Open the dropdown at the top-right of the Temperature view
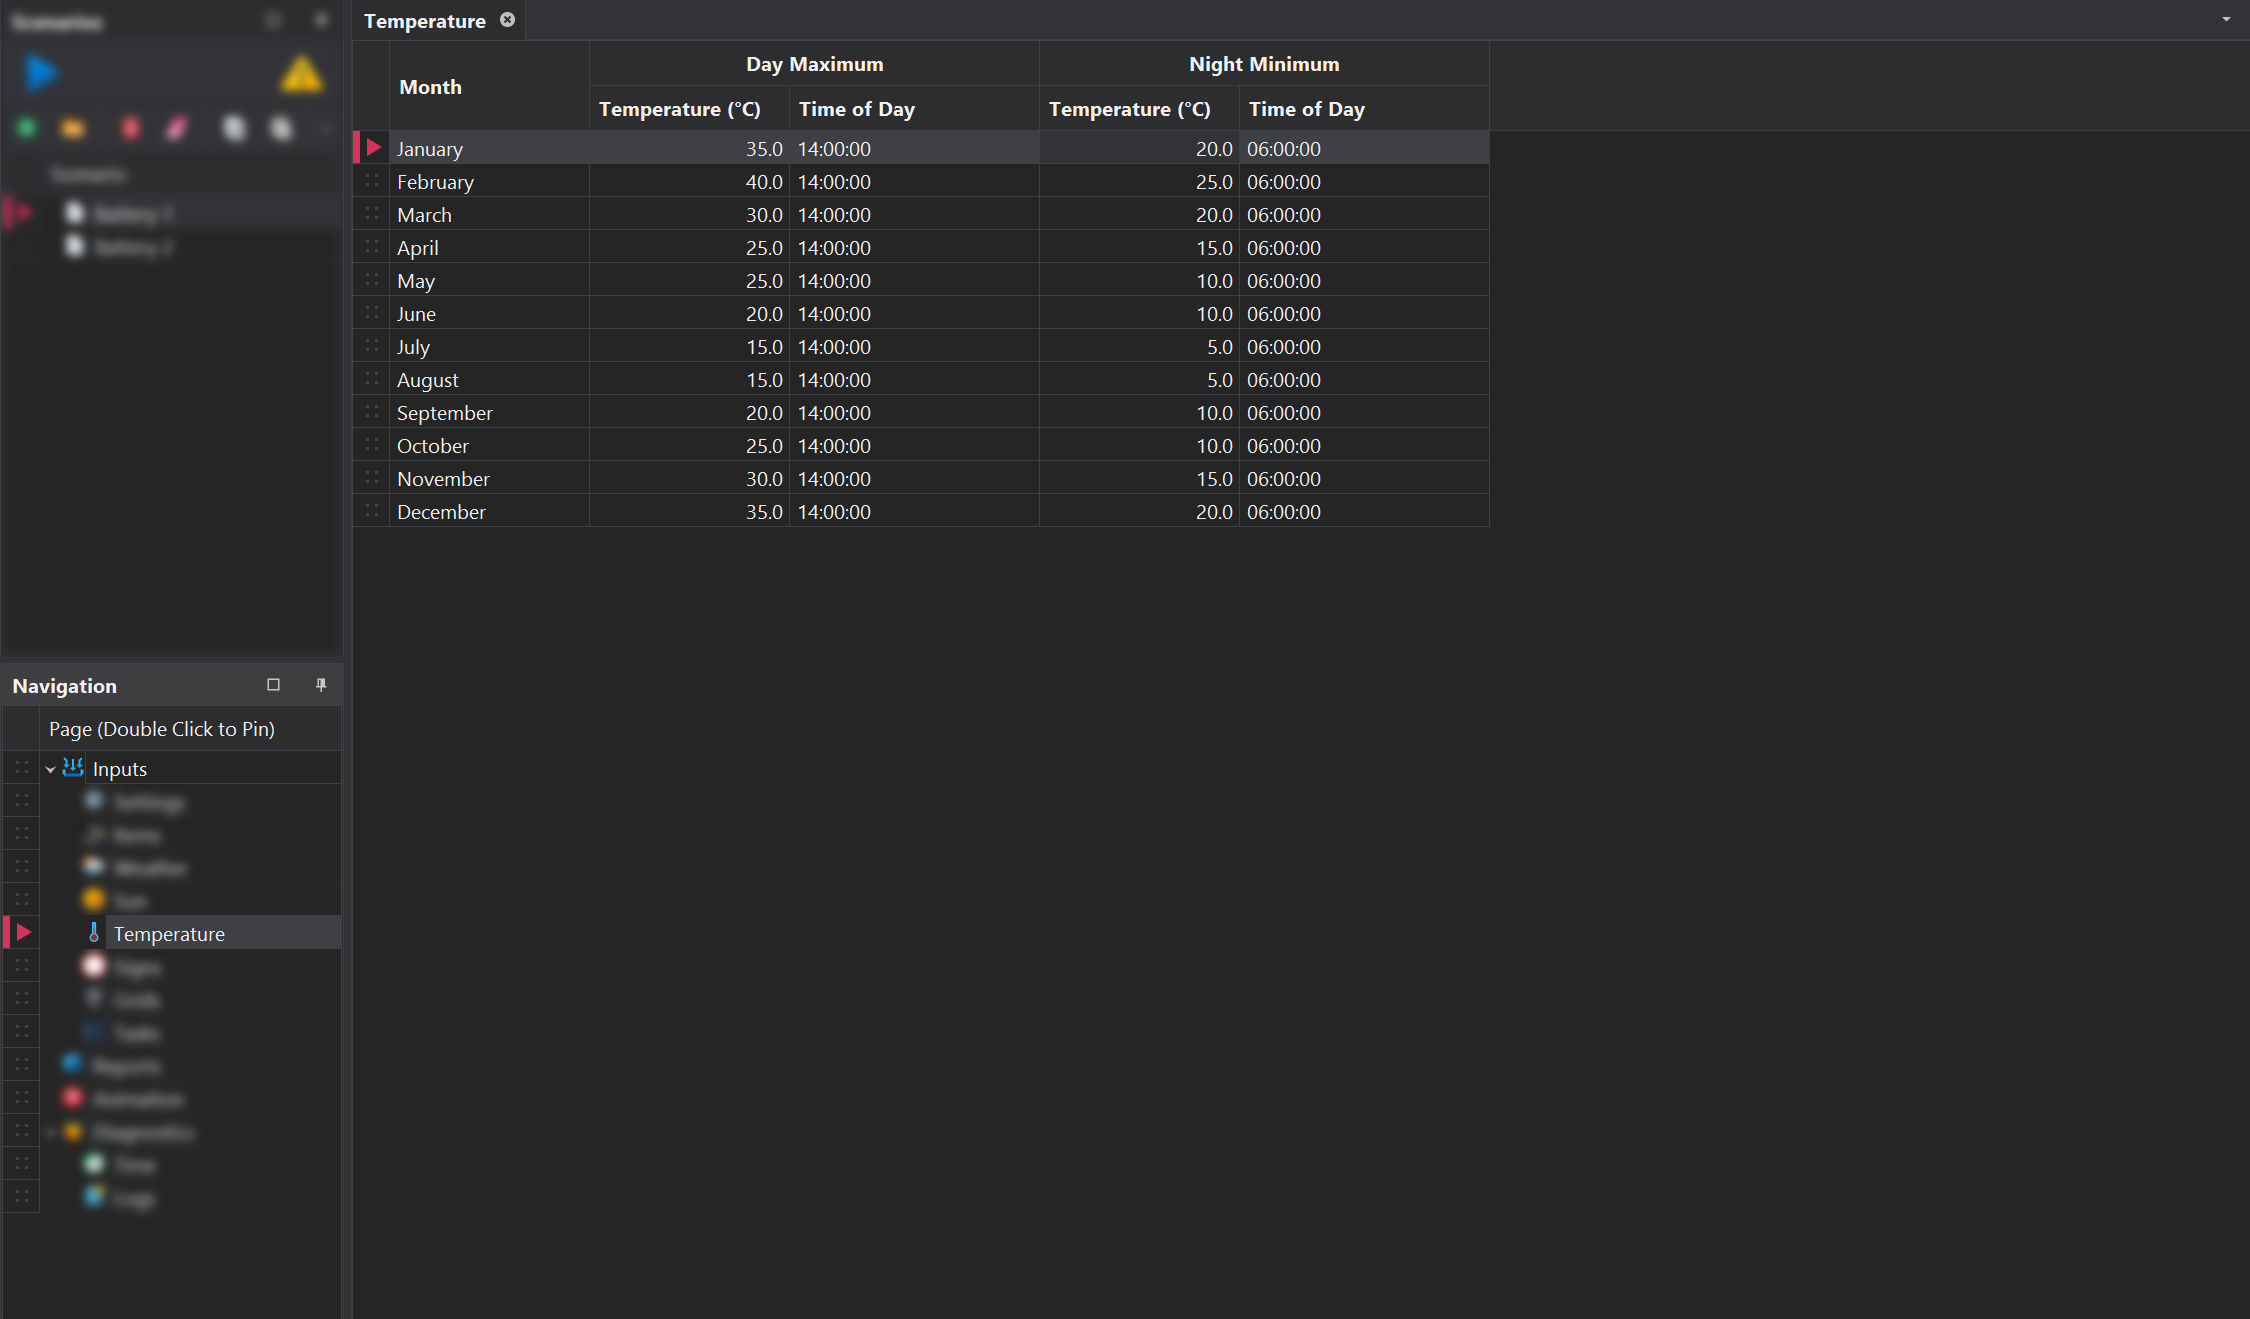Image resolution: width=2250 pixels, height=1319 pixels. coord(2224,19)
